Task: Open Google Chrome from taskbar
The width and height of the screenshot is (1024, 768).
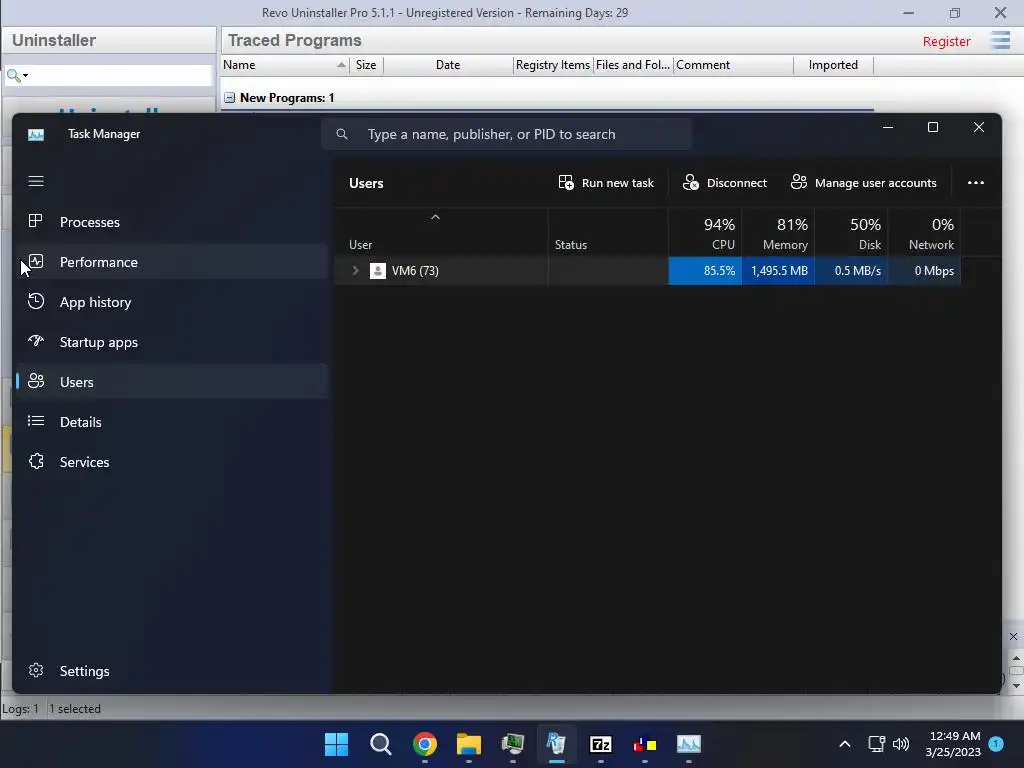Action: [x=424, y=744]
